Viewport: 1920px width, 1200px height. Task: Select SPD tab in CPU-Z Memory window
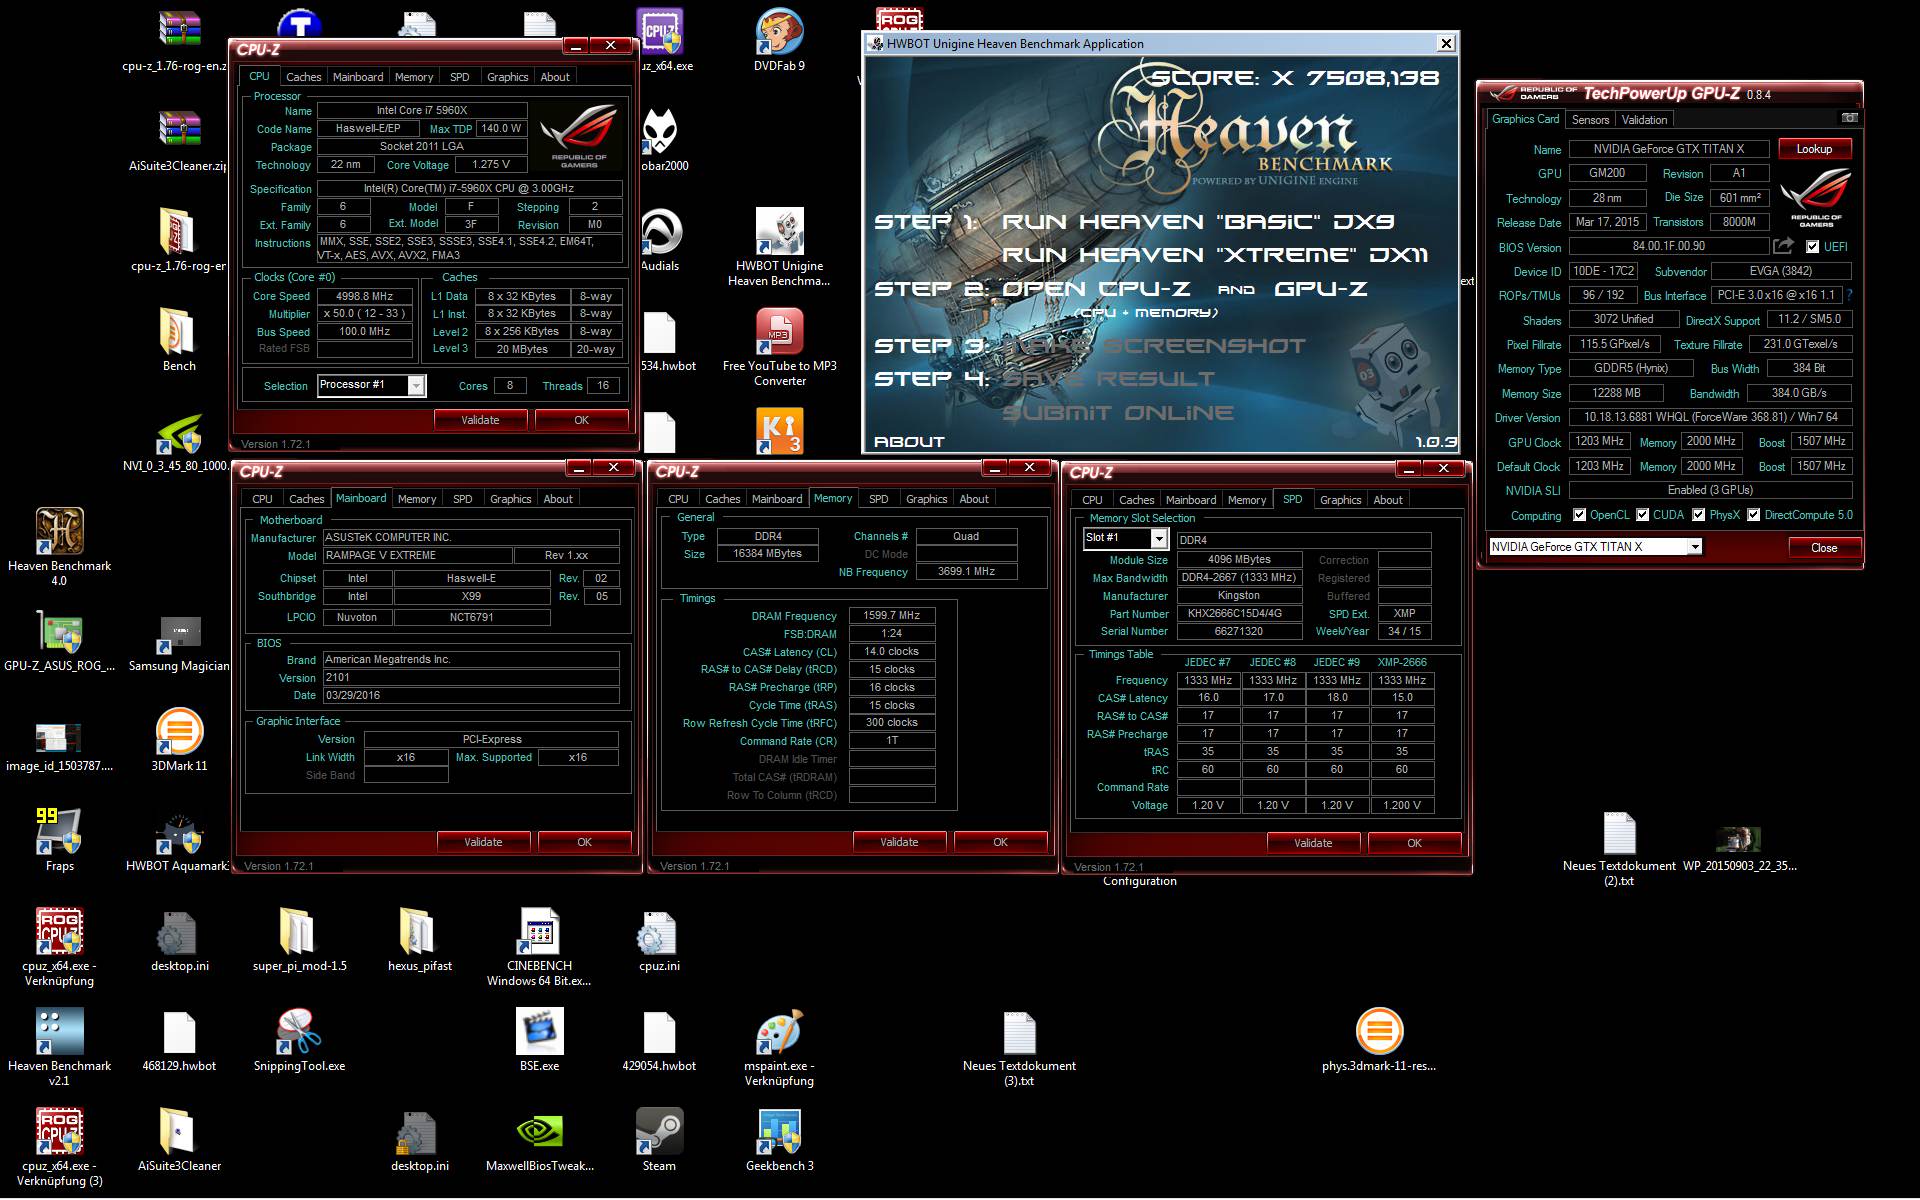tap(878, 499)
